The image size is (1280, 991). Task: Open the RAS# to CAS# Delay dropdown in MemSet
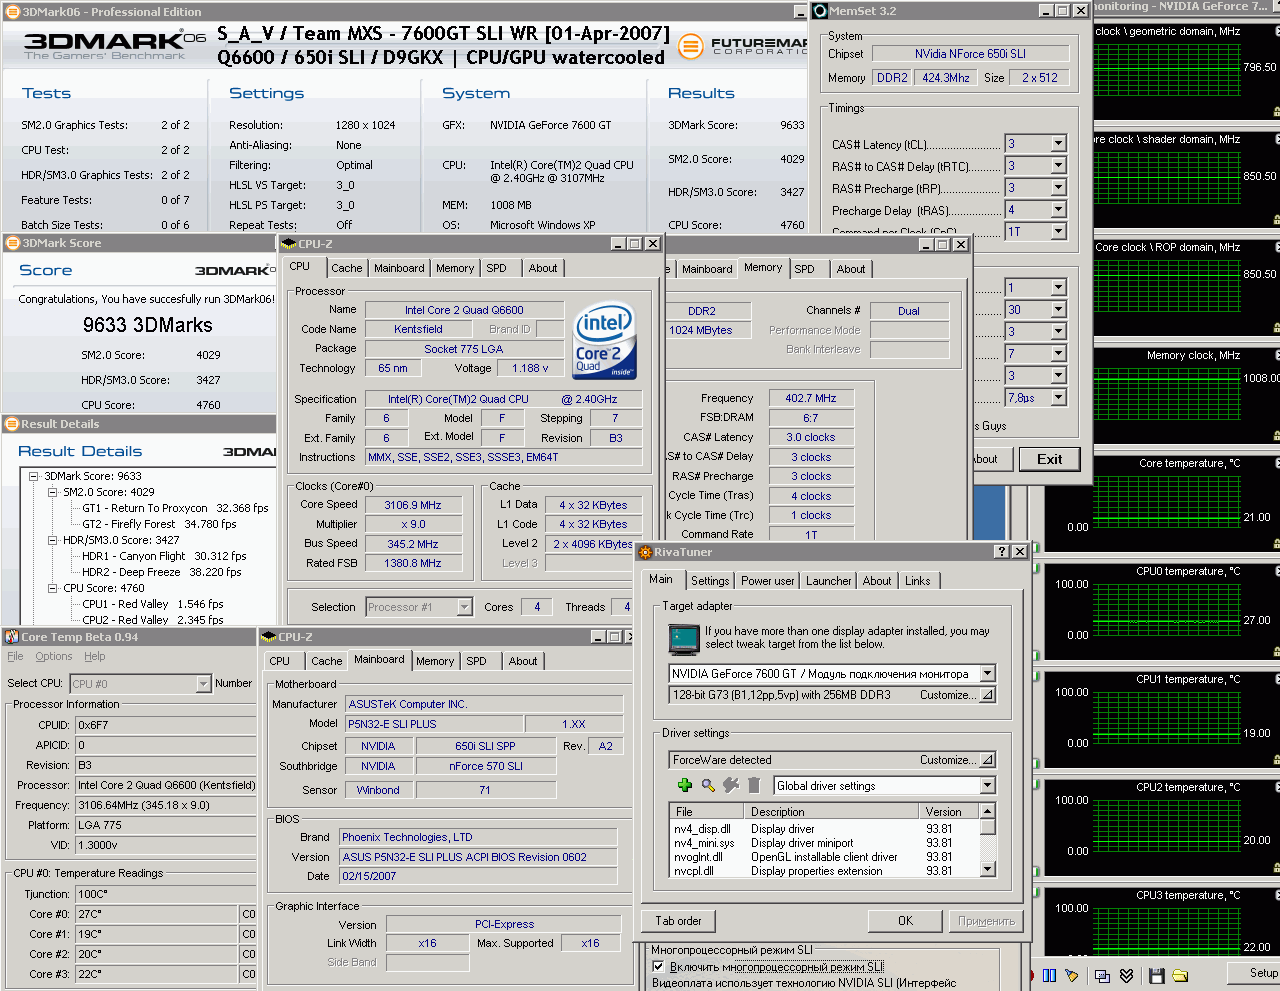pos(1058,166)
